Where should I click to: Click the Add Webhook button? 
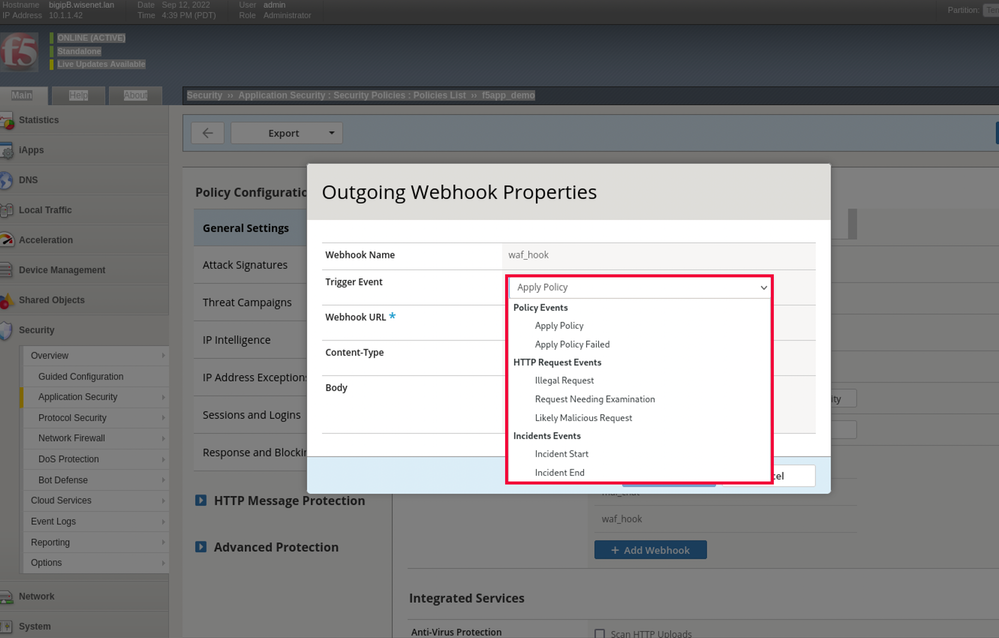point(650,550)
